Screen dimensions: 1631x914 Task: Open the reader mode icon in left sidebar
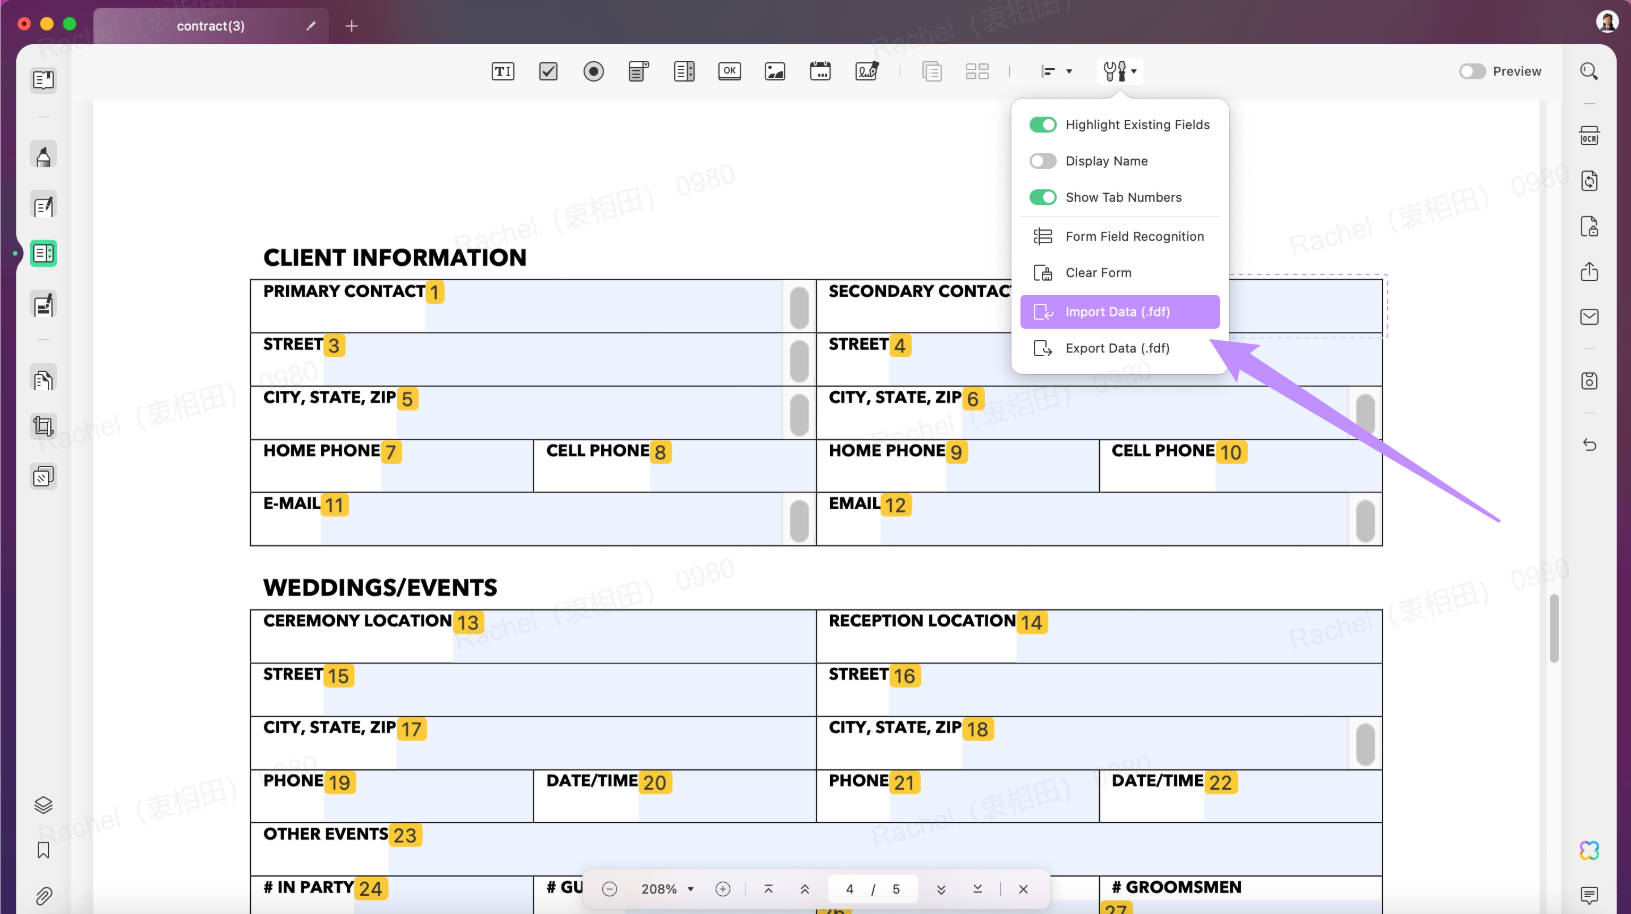click(43, 80)
